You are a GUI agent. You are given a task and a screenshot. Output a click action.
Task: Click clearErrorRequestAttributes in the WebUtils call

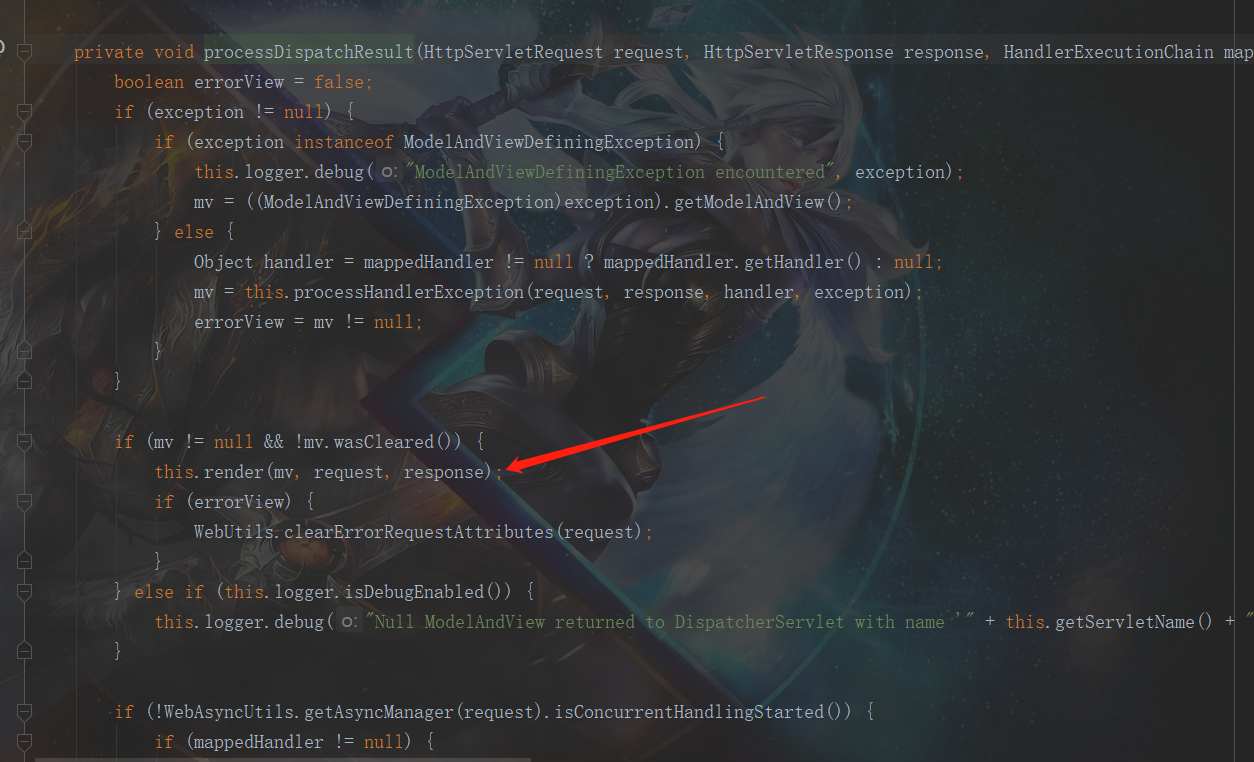click(x=419, y=532)
